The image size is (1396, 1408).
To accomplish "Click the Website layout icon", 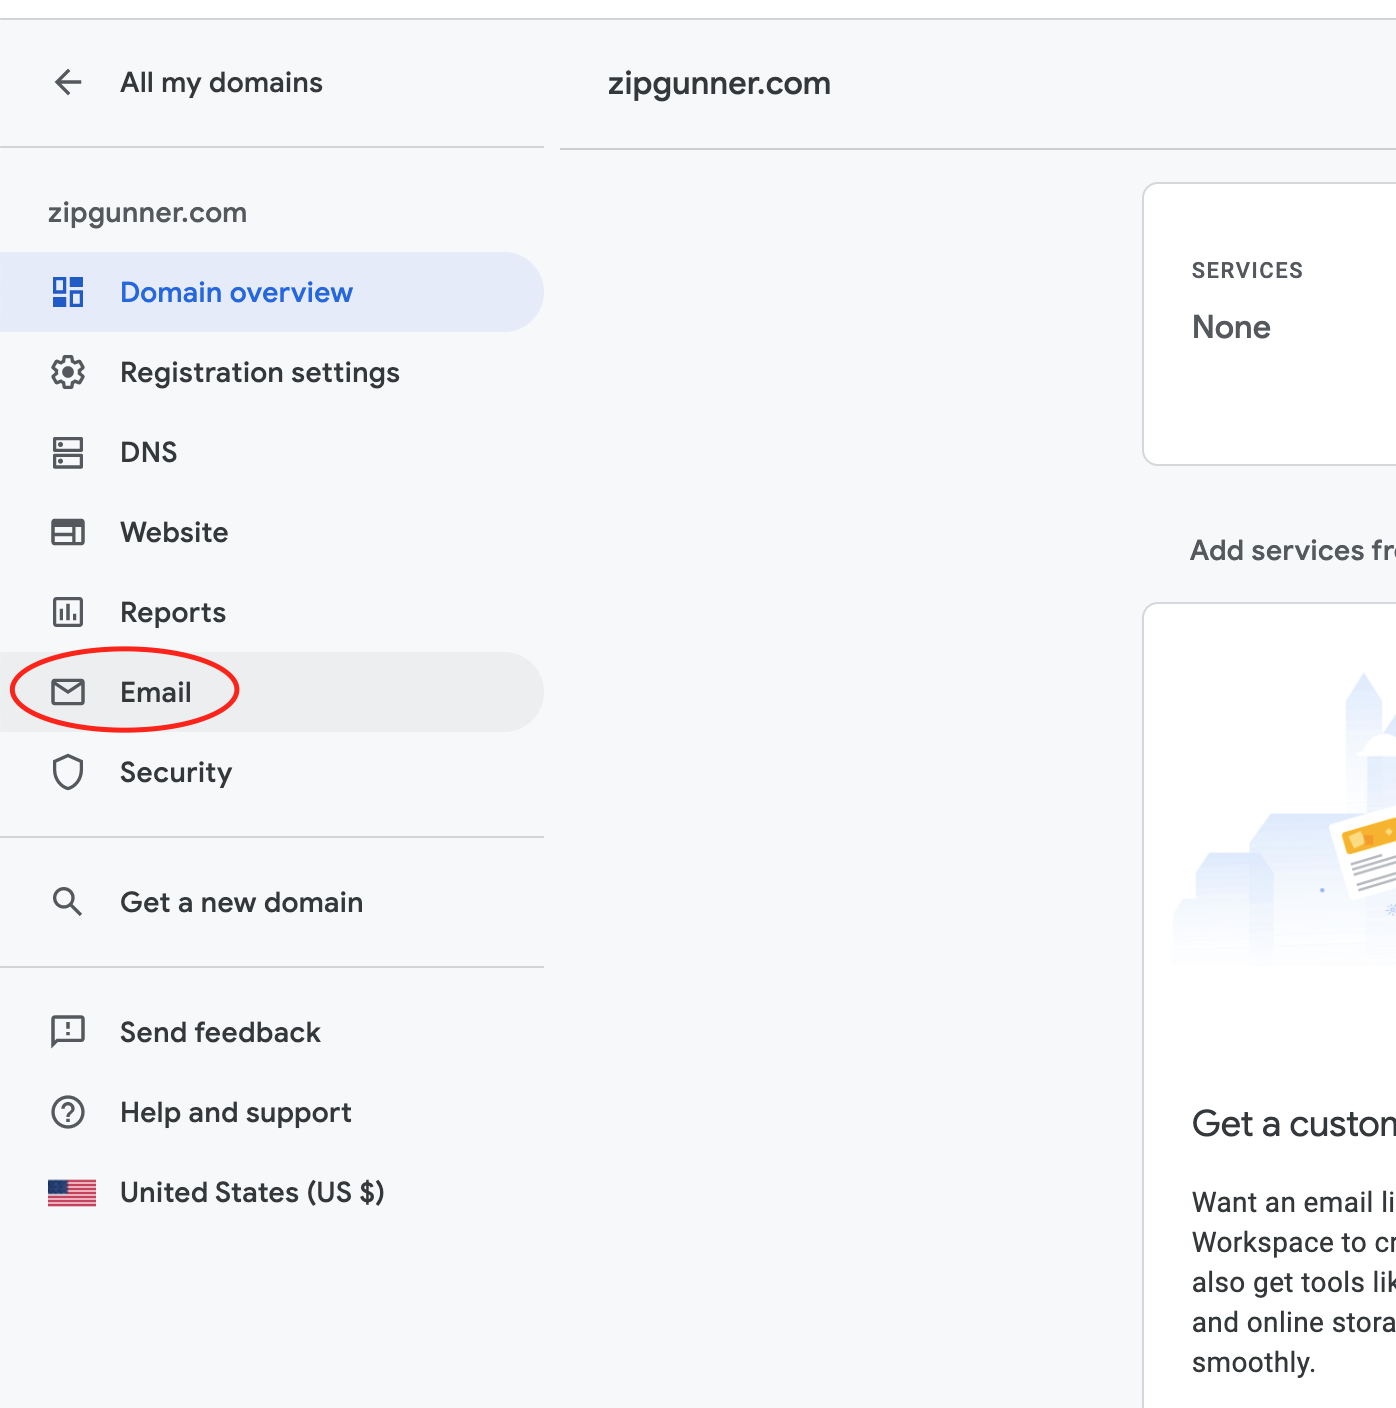I will [68, 532].
